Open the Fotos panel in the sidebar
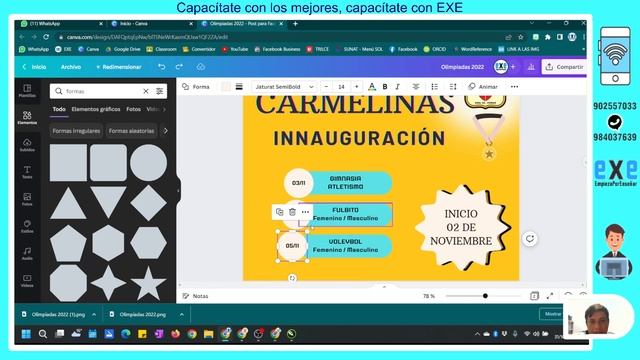 point(27,199)
